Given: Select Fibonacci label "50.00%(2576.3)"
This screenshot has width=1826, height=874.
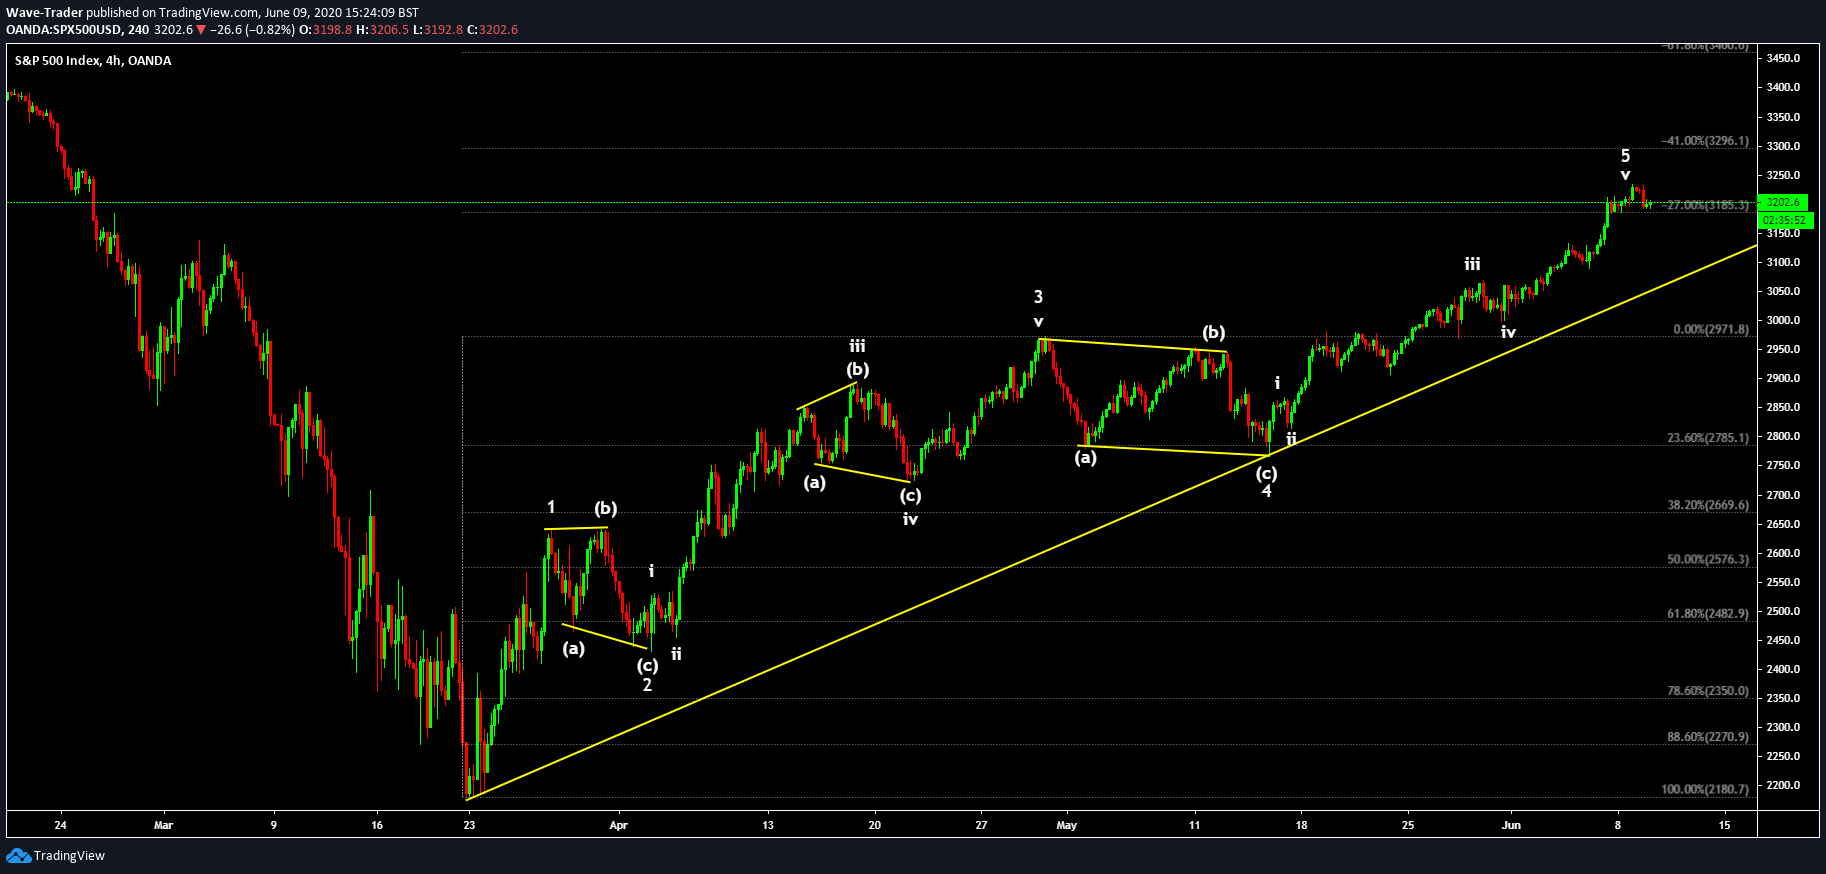Looking at the screenshot, I should click(1708, 559).
